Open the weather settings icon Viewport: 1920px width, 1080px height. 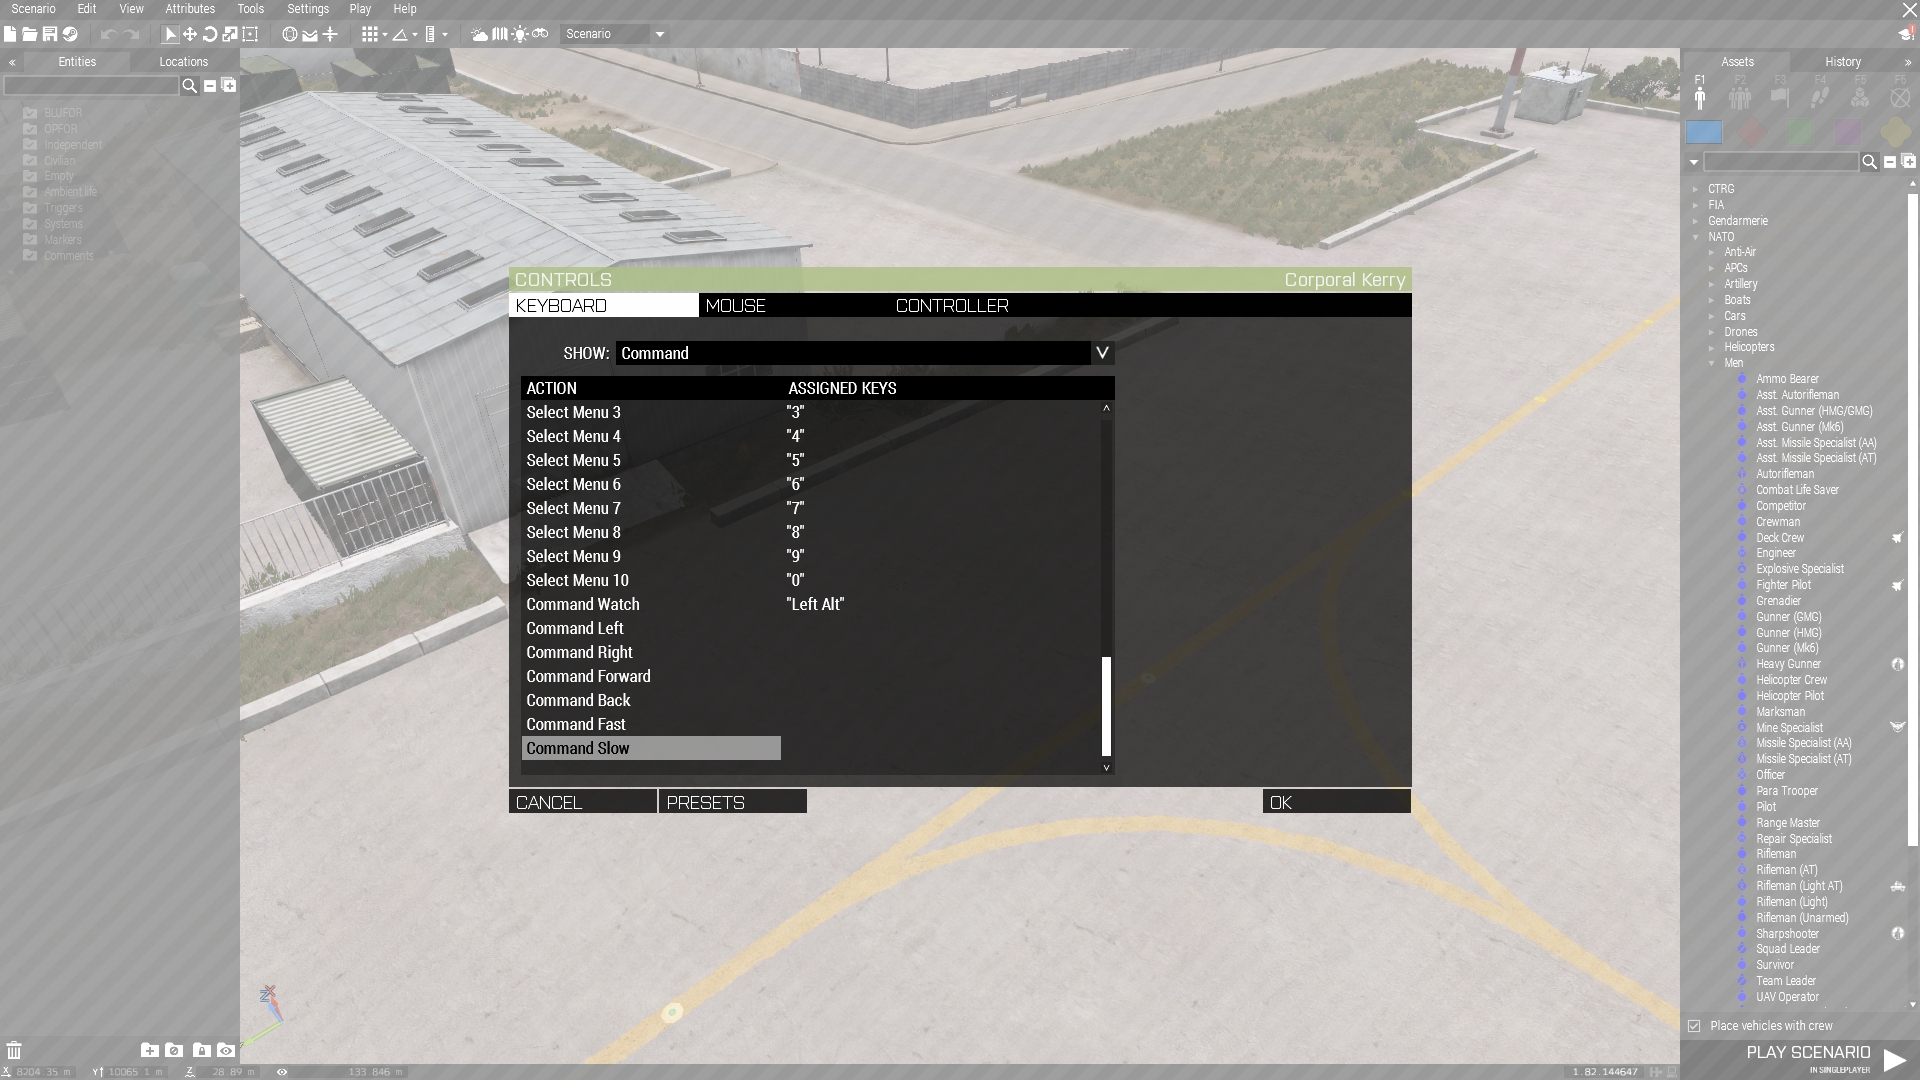pyautogui.click(x=480, y=34)
